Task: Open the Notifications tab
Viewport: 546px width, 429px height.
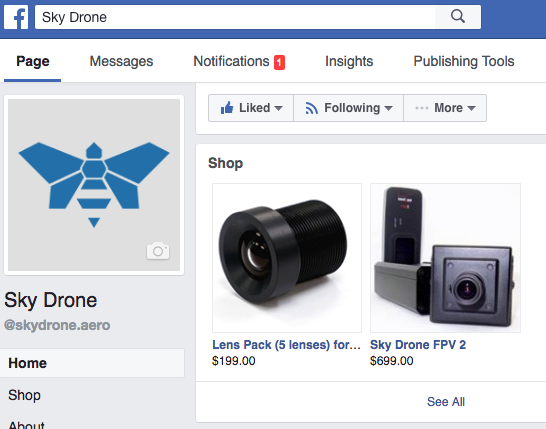Action: pos(231,61)
